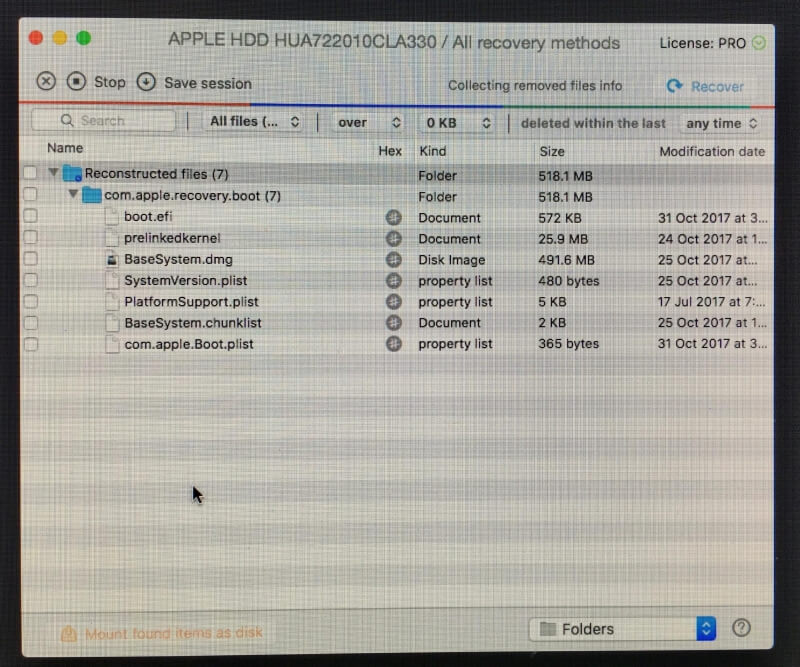Select the com.apple.Boot.plist file name

coord(189,344)
